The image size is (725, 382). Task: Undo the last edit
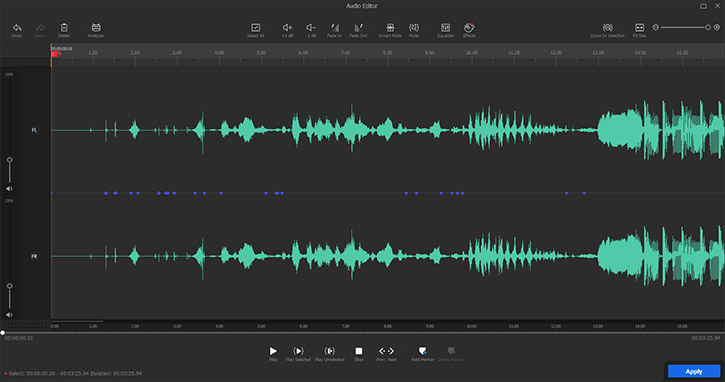point(17,28)
